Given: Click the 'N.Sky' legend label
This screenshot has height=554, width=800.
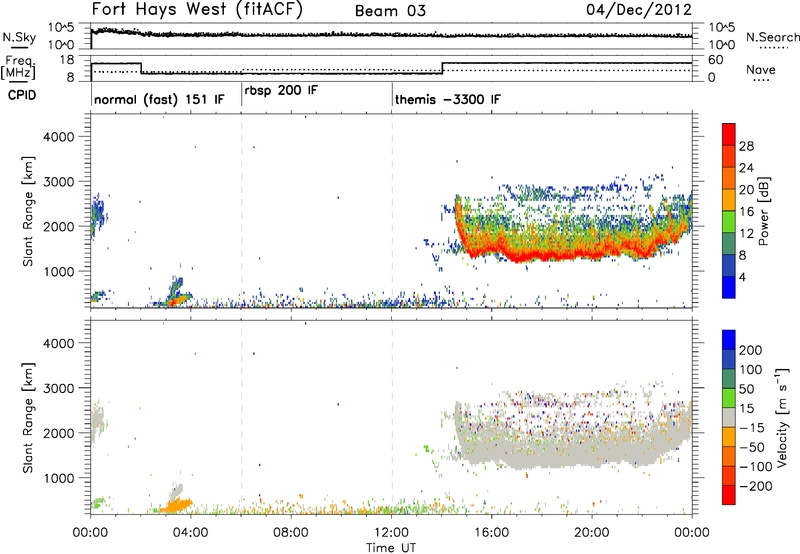Looking at the screenshot, I should 19,37.
